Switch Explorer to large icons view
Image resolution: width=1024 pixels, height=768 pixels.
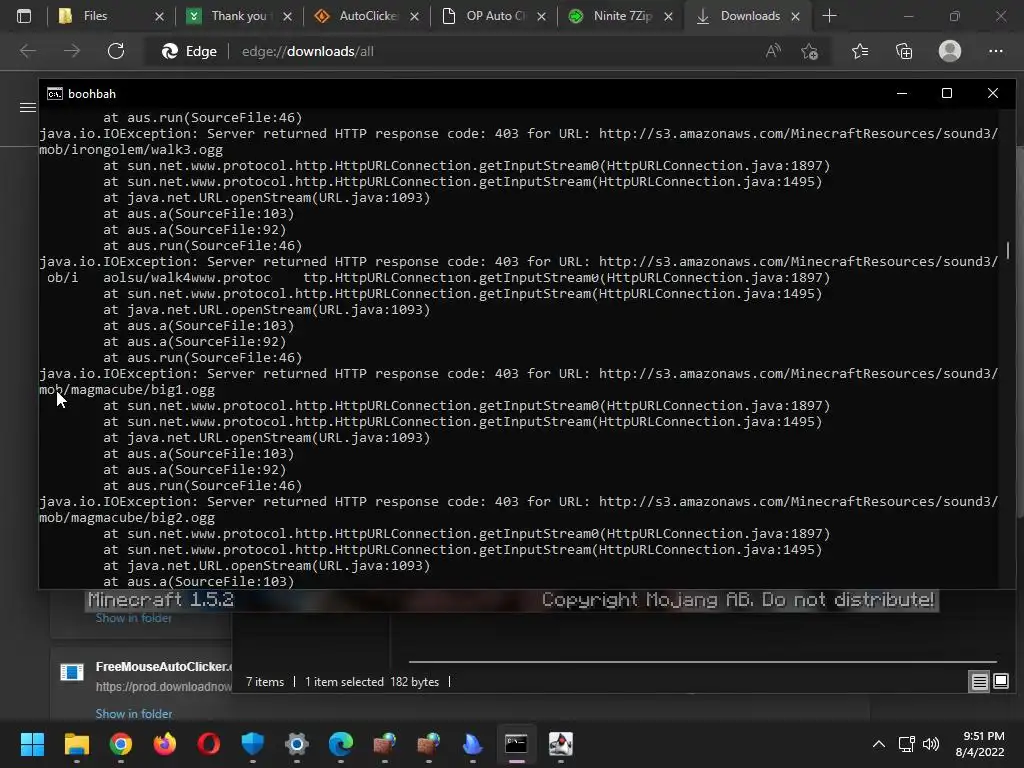(1000, 682)
